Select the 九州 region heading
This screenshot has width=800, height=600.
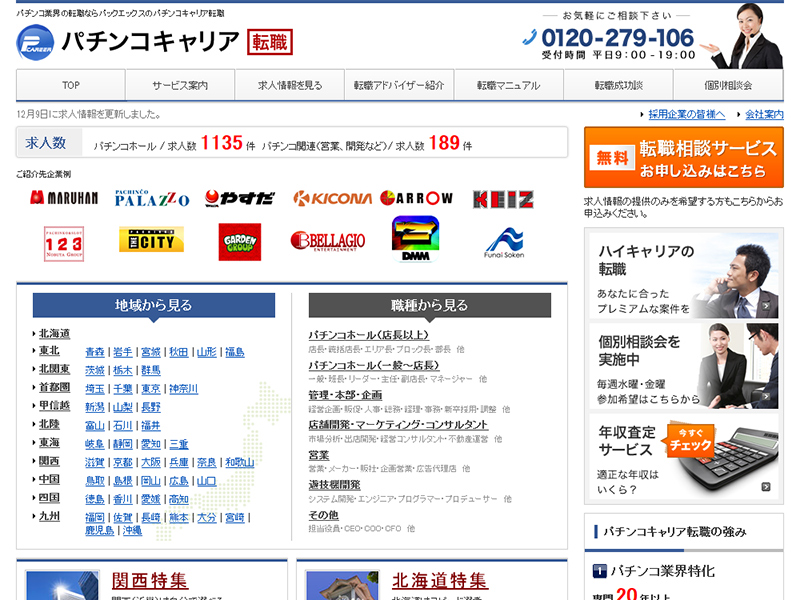coord(49,516)
